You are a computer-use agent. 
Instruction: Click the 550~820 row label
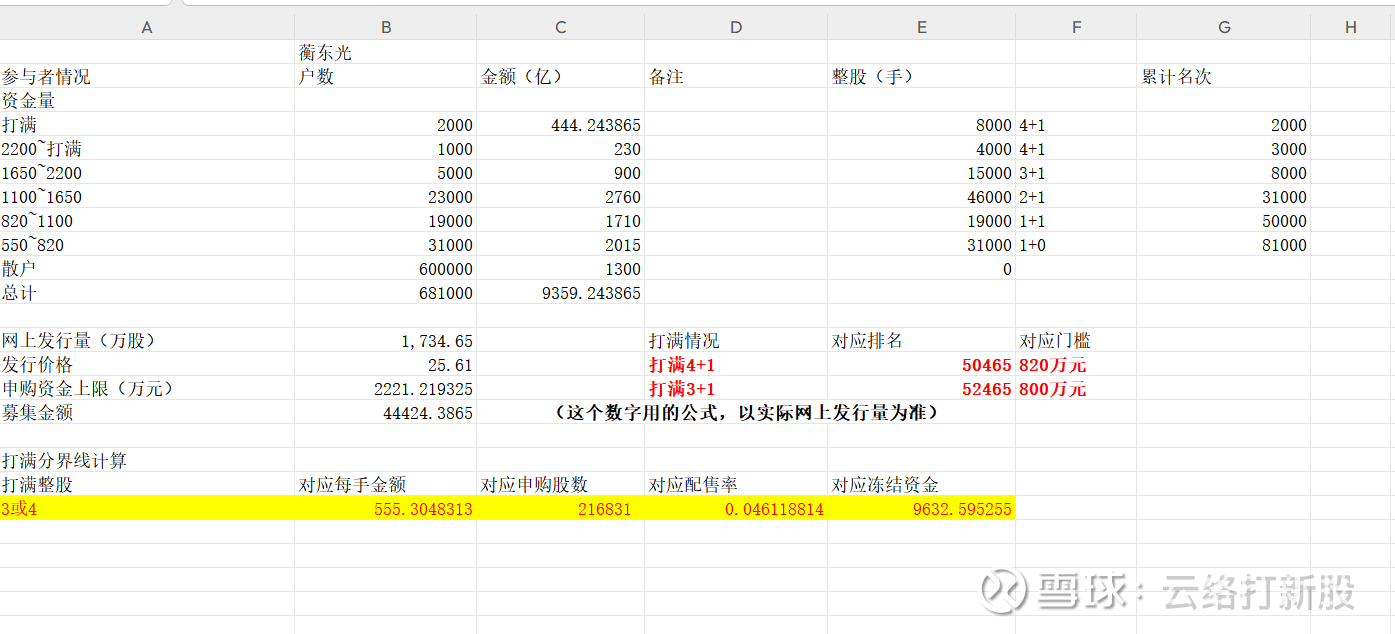(x=147, y=245)
